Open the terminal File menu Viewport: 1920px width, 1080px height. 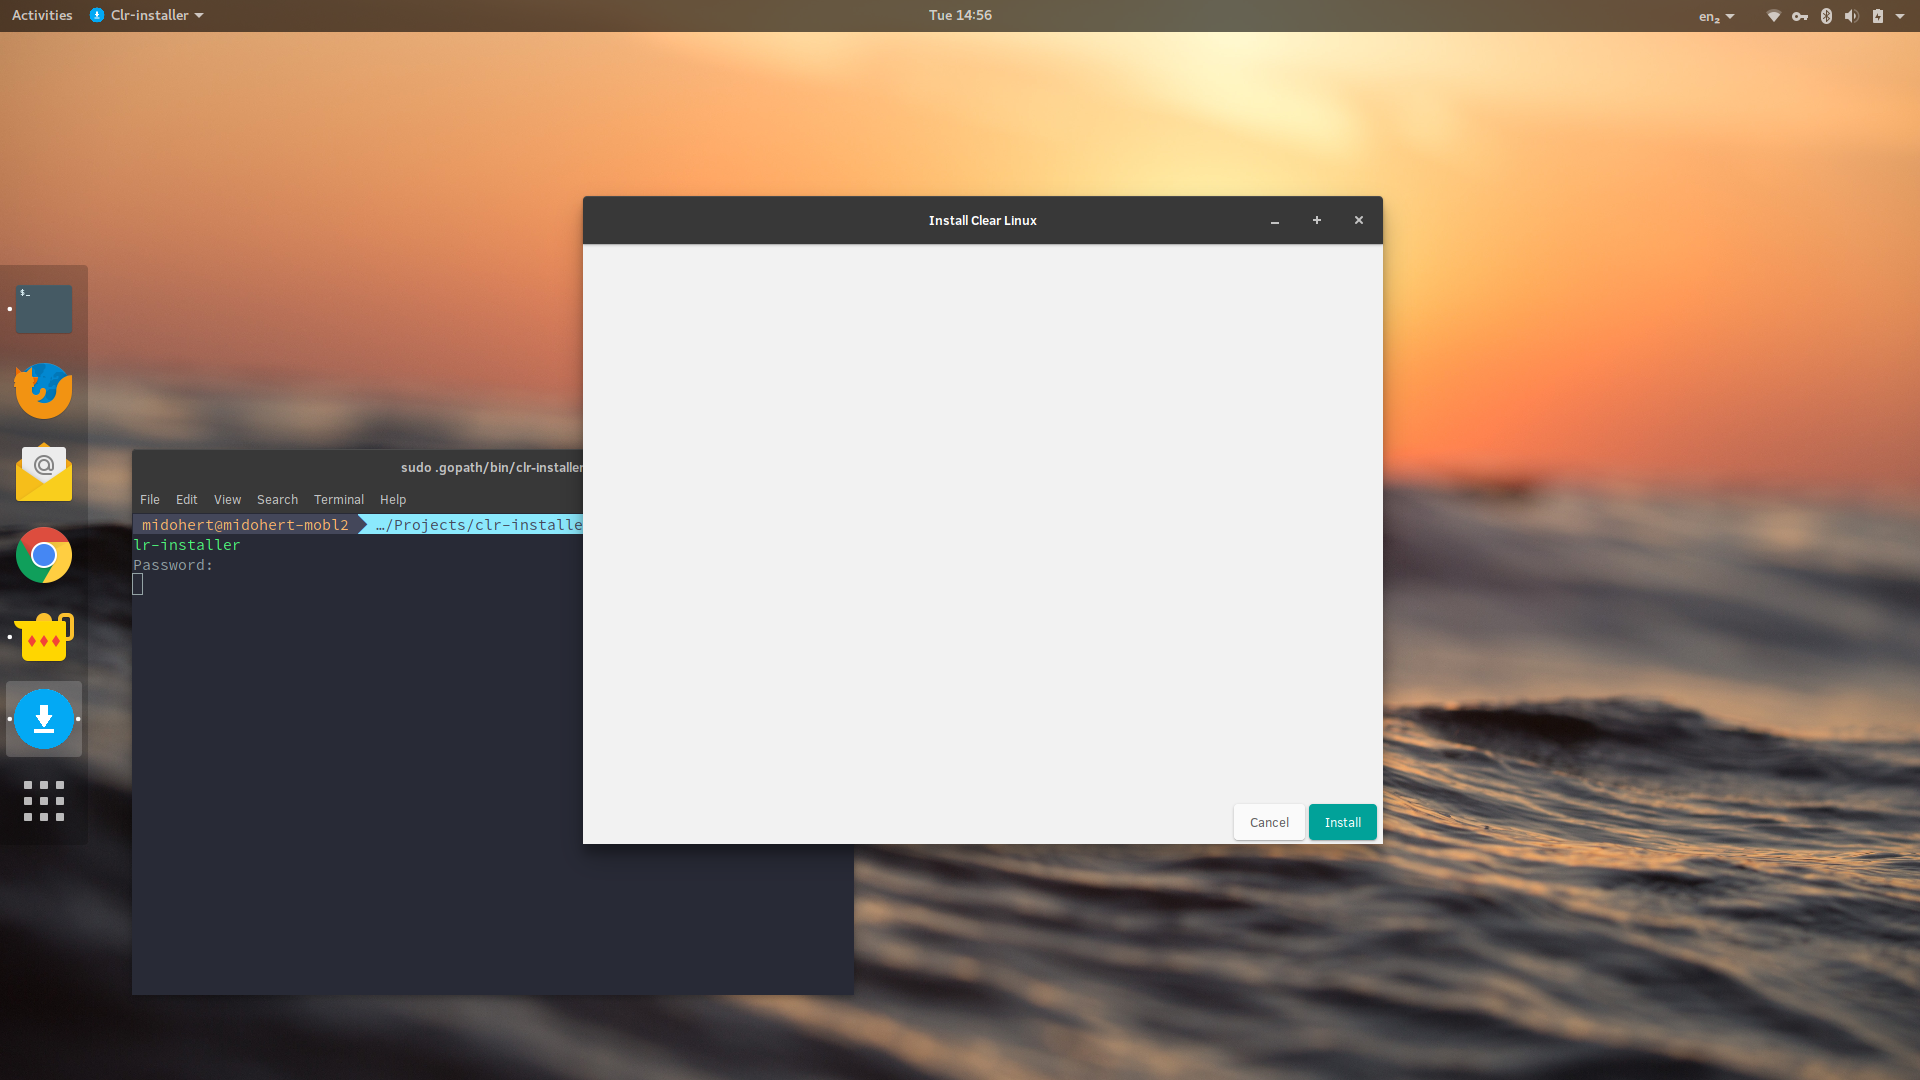coord(150,500)
